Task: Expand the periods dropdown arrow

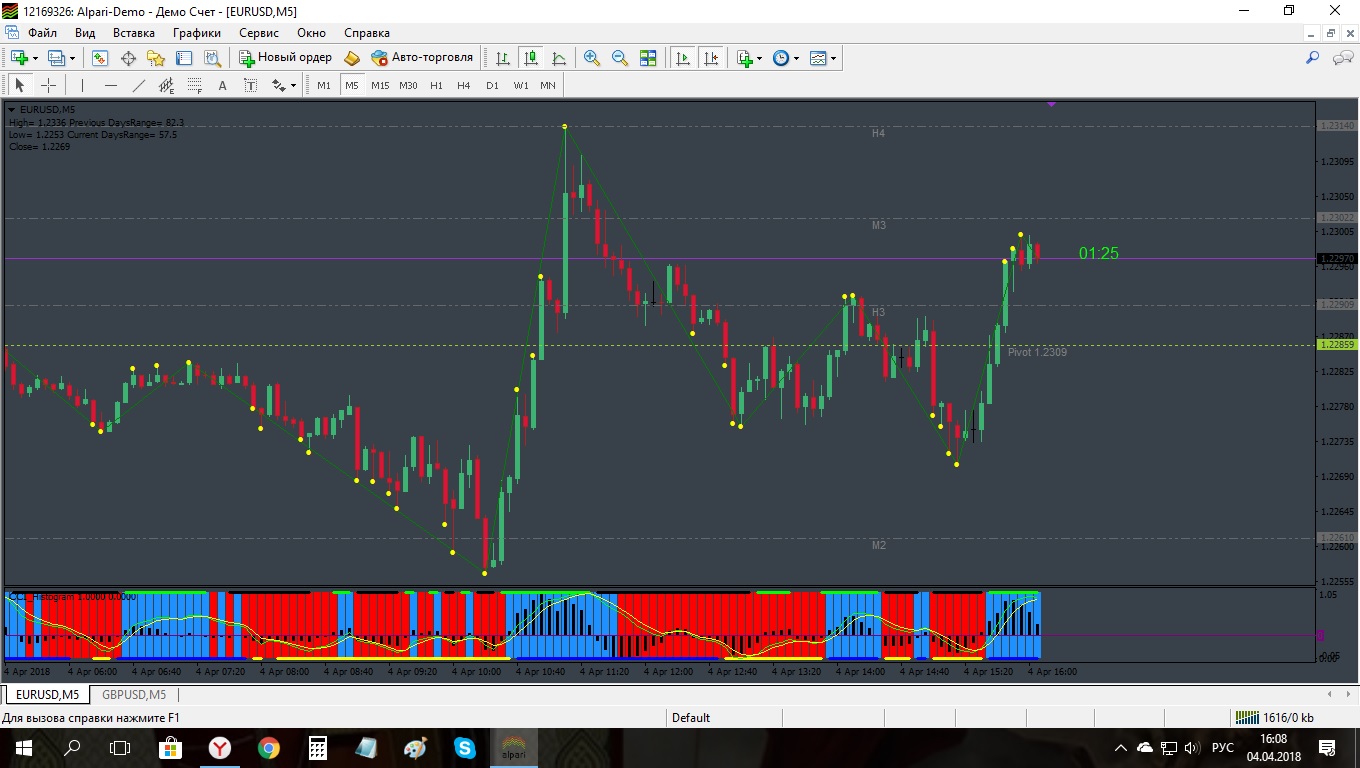Action: click(797, 58)
